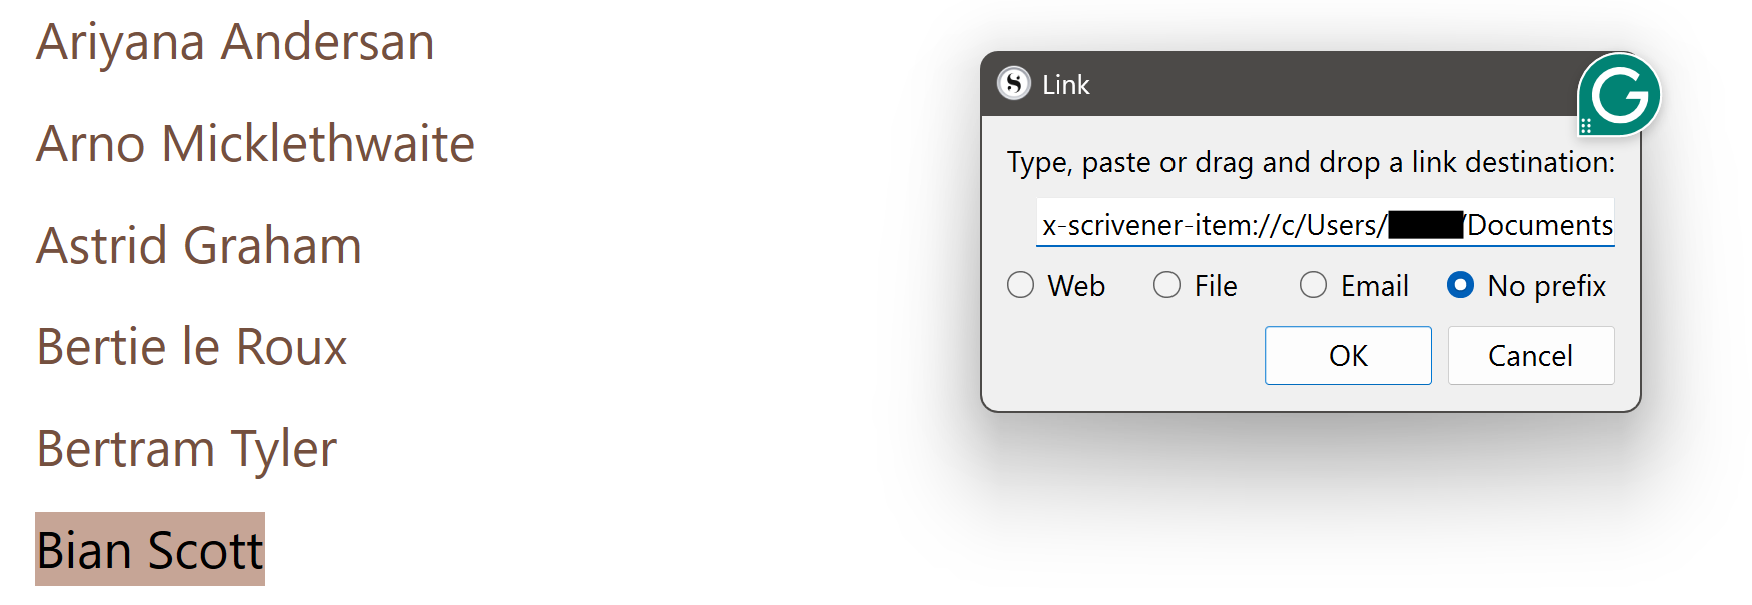Open the Grammarly widget
The width and height of the screenshot is (1752, 605).
[1620, 95]
